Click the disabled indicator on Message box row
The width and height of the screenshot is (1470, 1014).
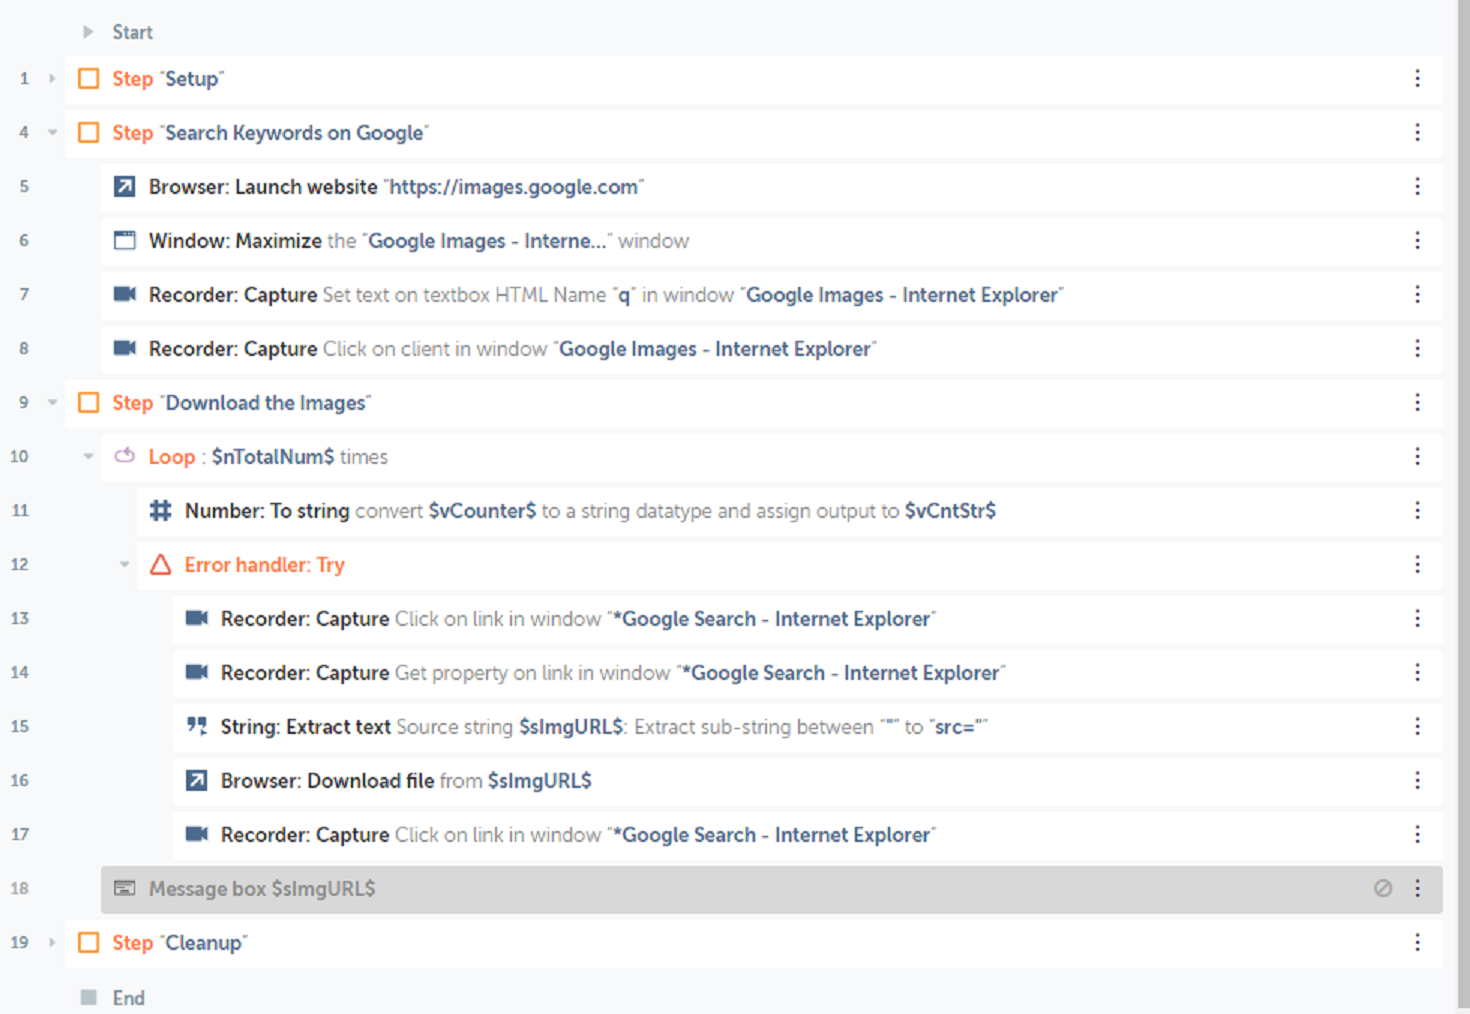1382,889
